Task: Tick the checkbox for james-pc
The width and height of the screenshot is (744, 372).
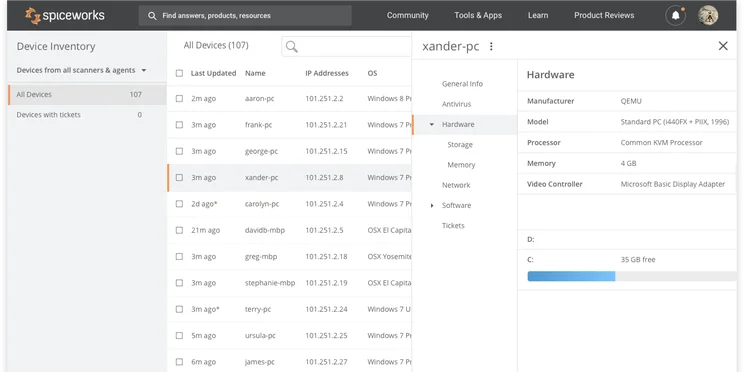Action: [x=179, y=362]
